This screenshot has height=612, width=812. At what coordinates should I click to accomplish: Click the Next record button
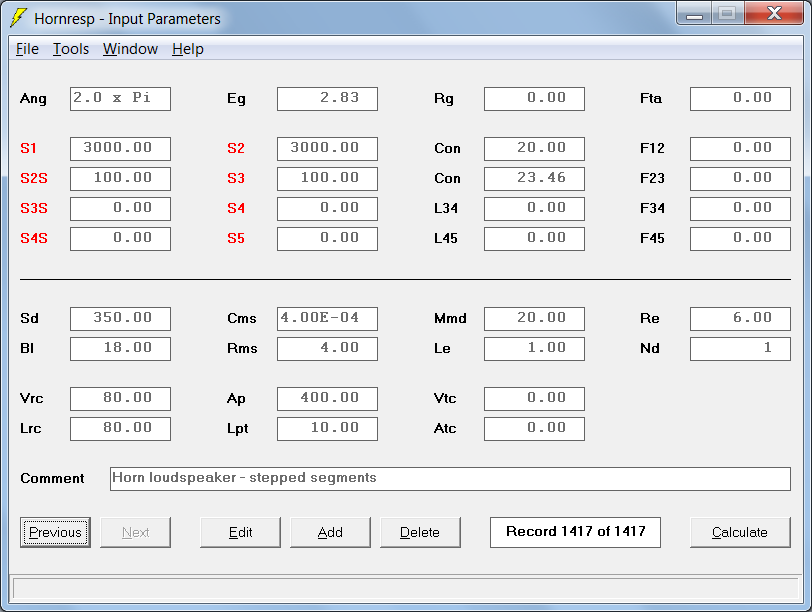point(135,532)
